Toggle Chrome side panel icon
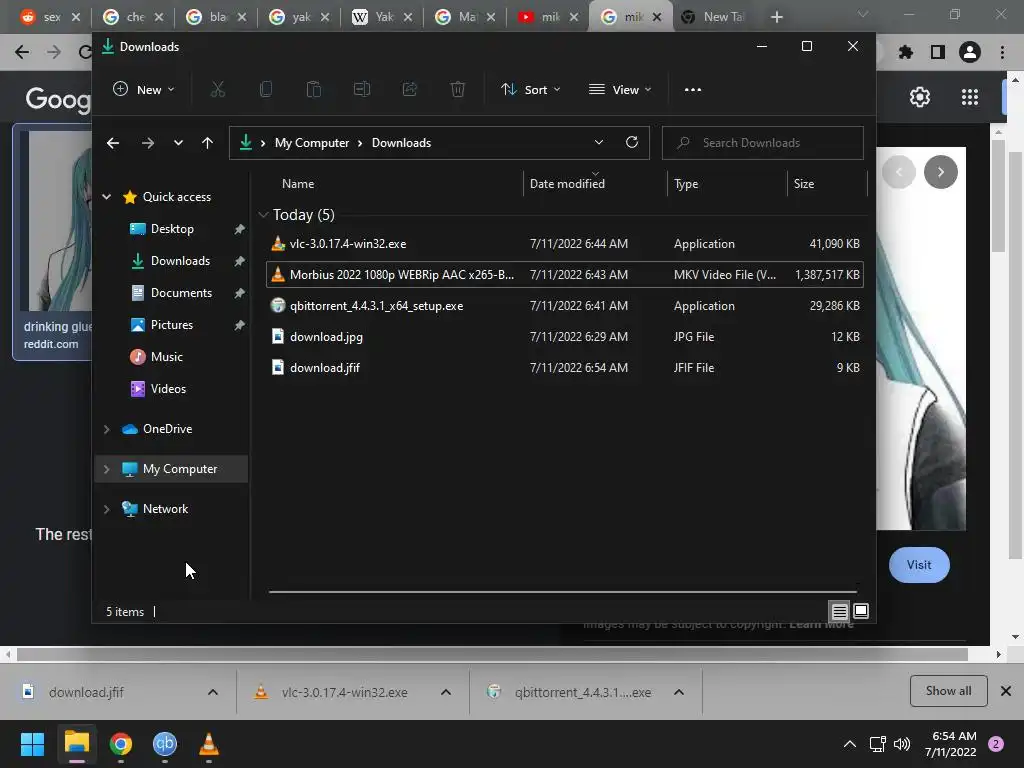 (x=938, y=52)
